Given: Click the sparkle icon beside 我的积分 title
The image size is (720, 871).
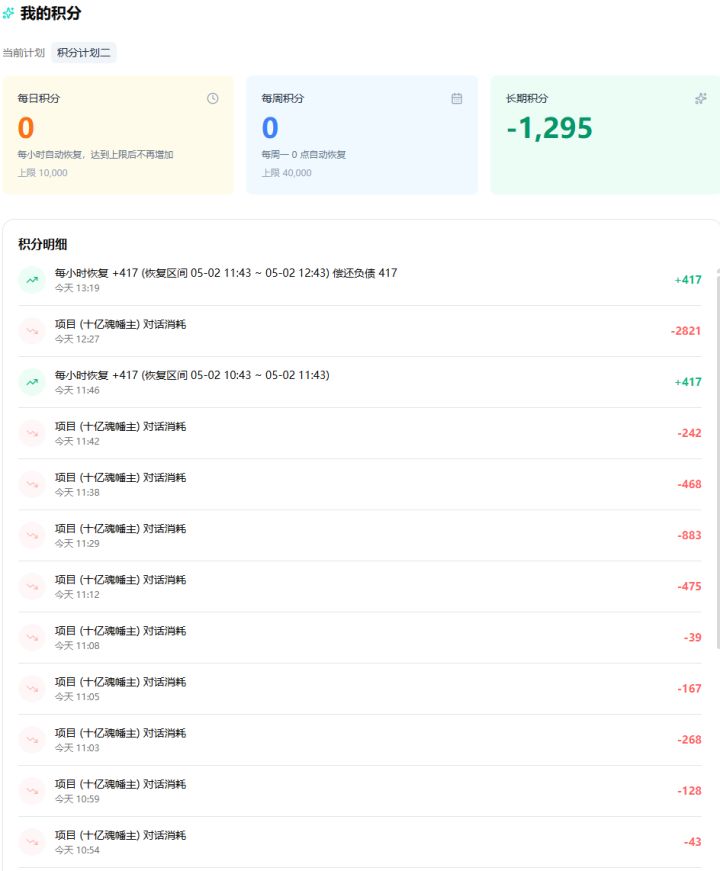Looking at the screenshot, I should click(x=8, y=13).
